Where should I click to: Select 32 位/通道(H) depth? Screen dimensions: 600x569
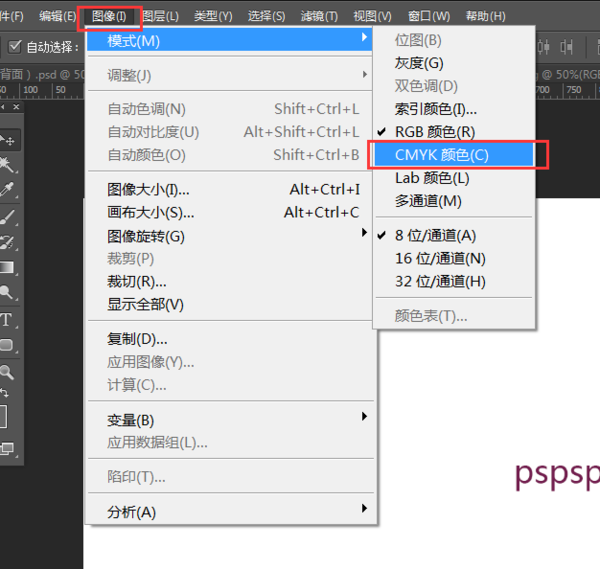pos(454,281)
